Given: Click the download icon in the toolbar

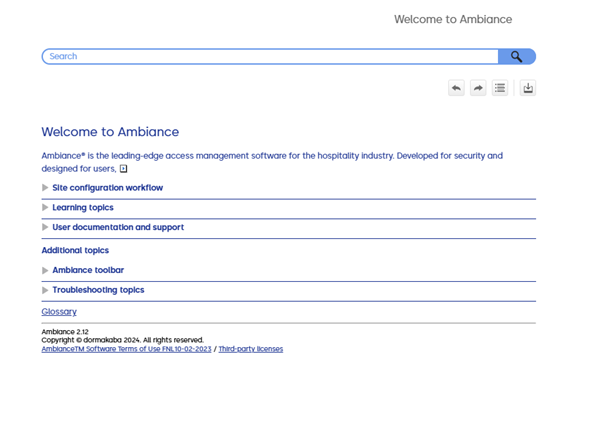Looking at the screenshot, I should (528, 88).
